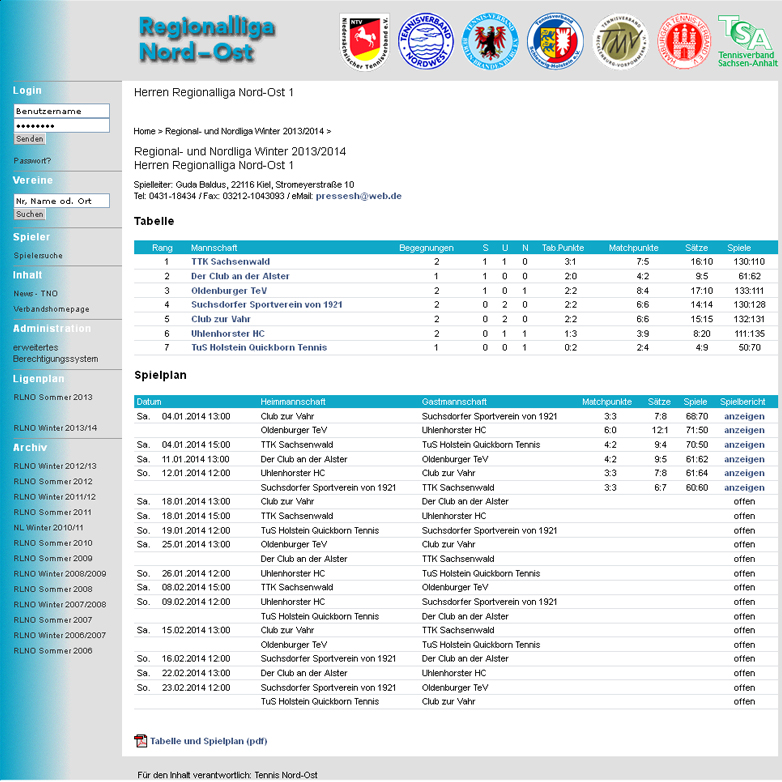Open team Der Club an der Alster in table
Image resolution: width=782 pixels, height=782 pixels.
(x=240, y=276)
